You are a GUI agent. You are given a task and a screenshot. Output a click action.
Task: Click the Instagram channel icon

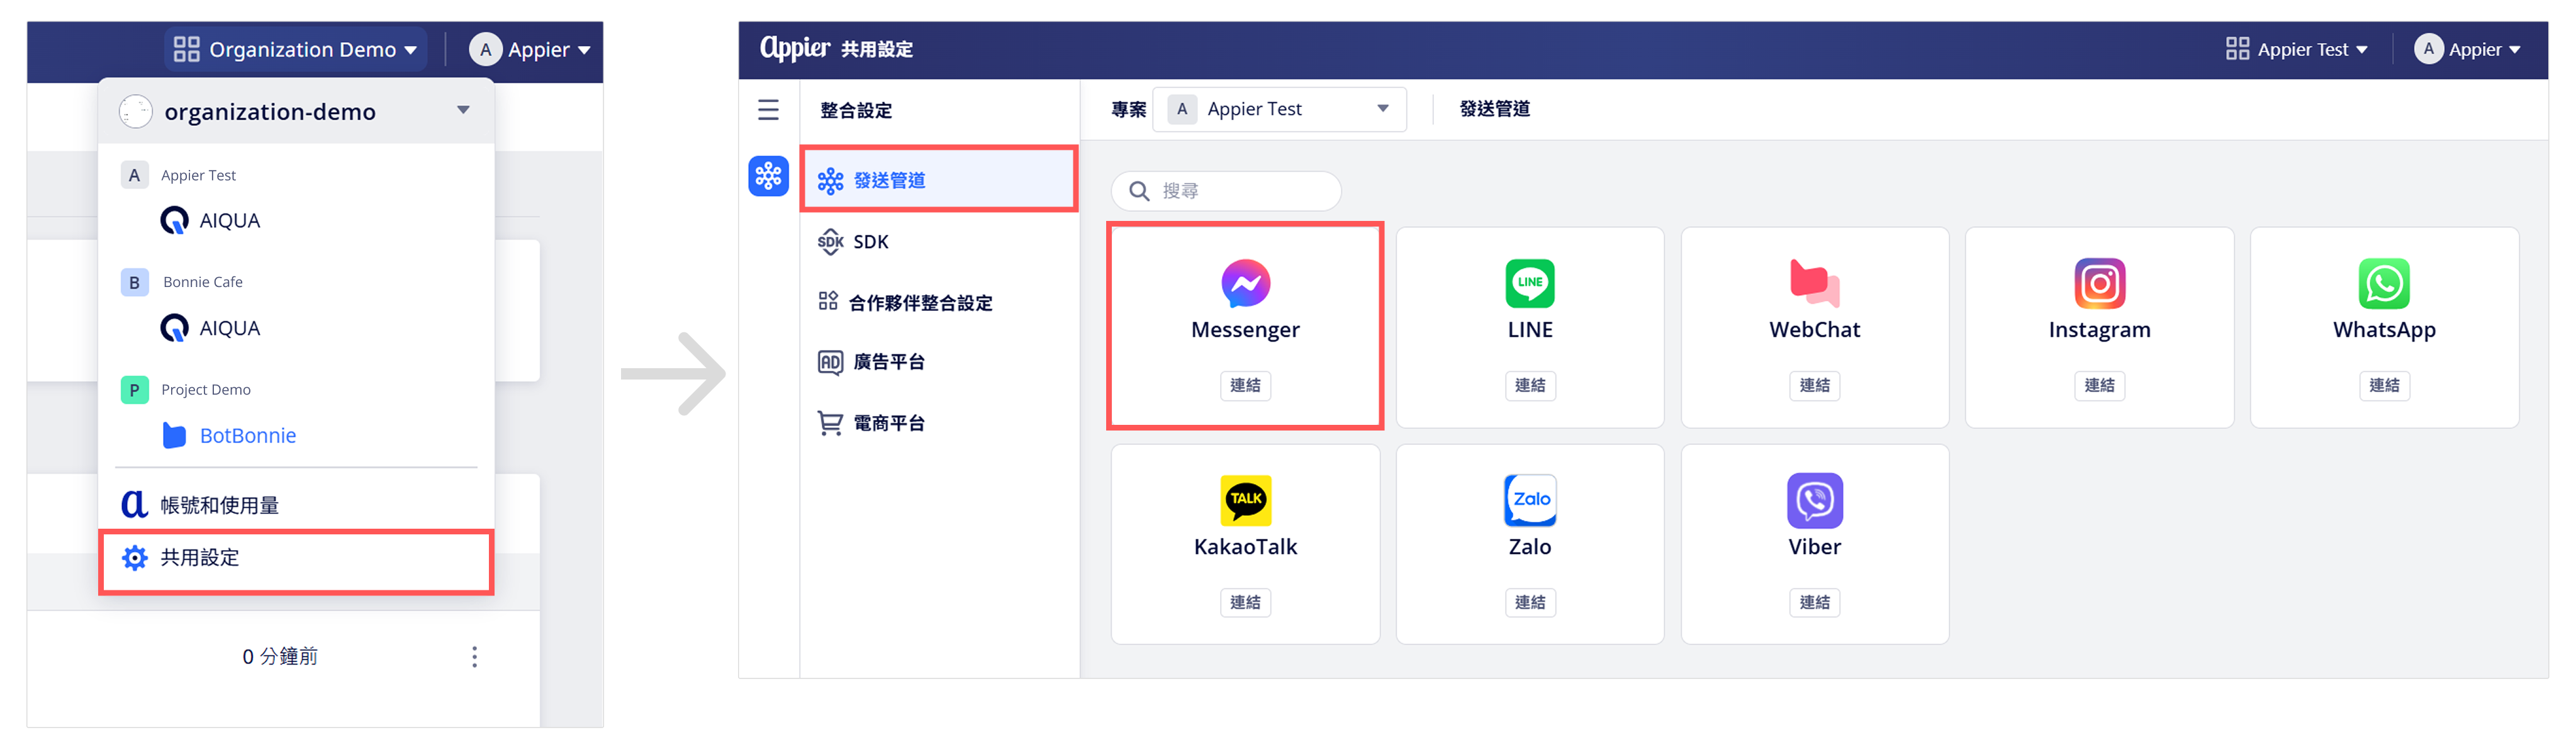pyautogui.click(x=2099, y=283)
